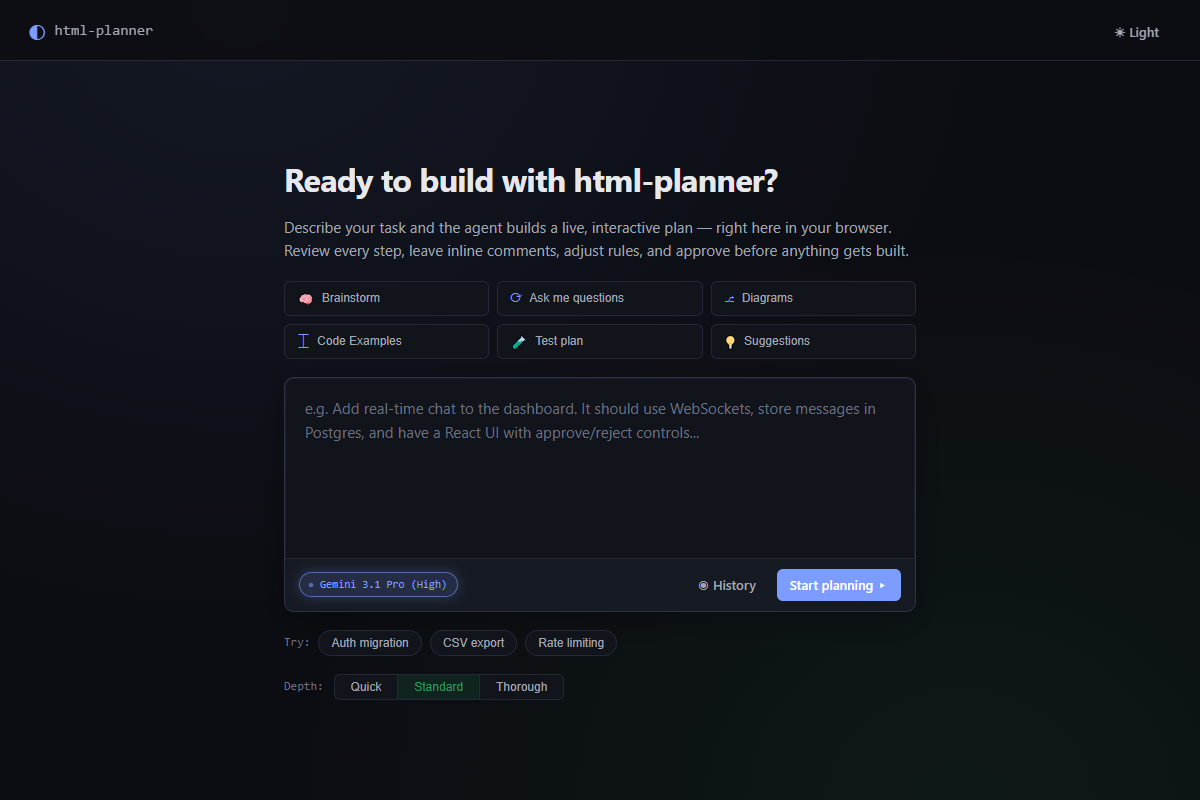Switch to Light theme
The width and height of the screenshot is (1200, 800).
(x=1137, y=32)
